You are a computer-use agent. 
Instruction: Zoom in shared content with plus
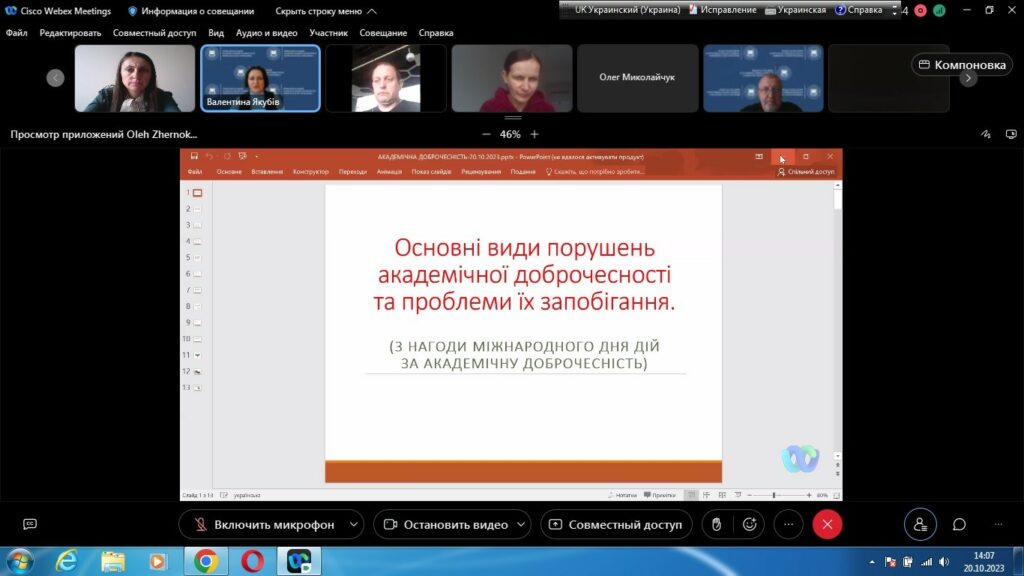pyautogui.click(x=535, y=134)
